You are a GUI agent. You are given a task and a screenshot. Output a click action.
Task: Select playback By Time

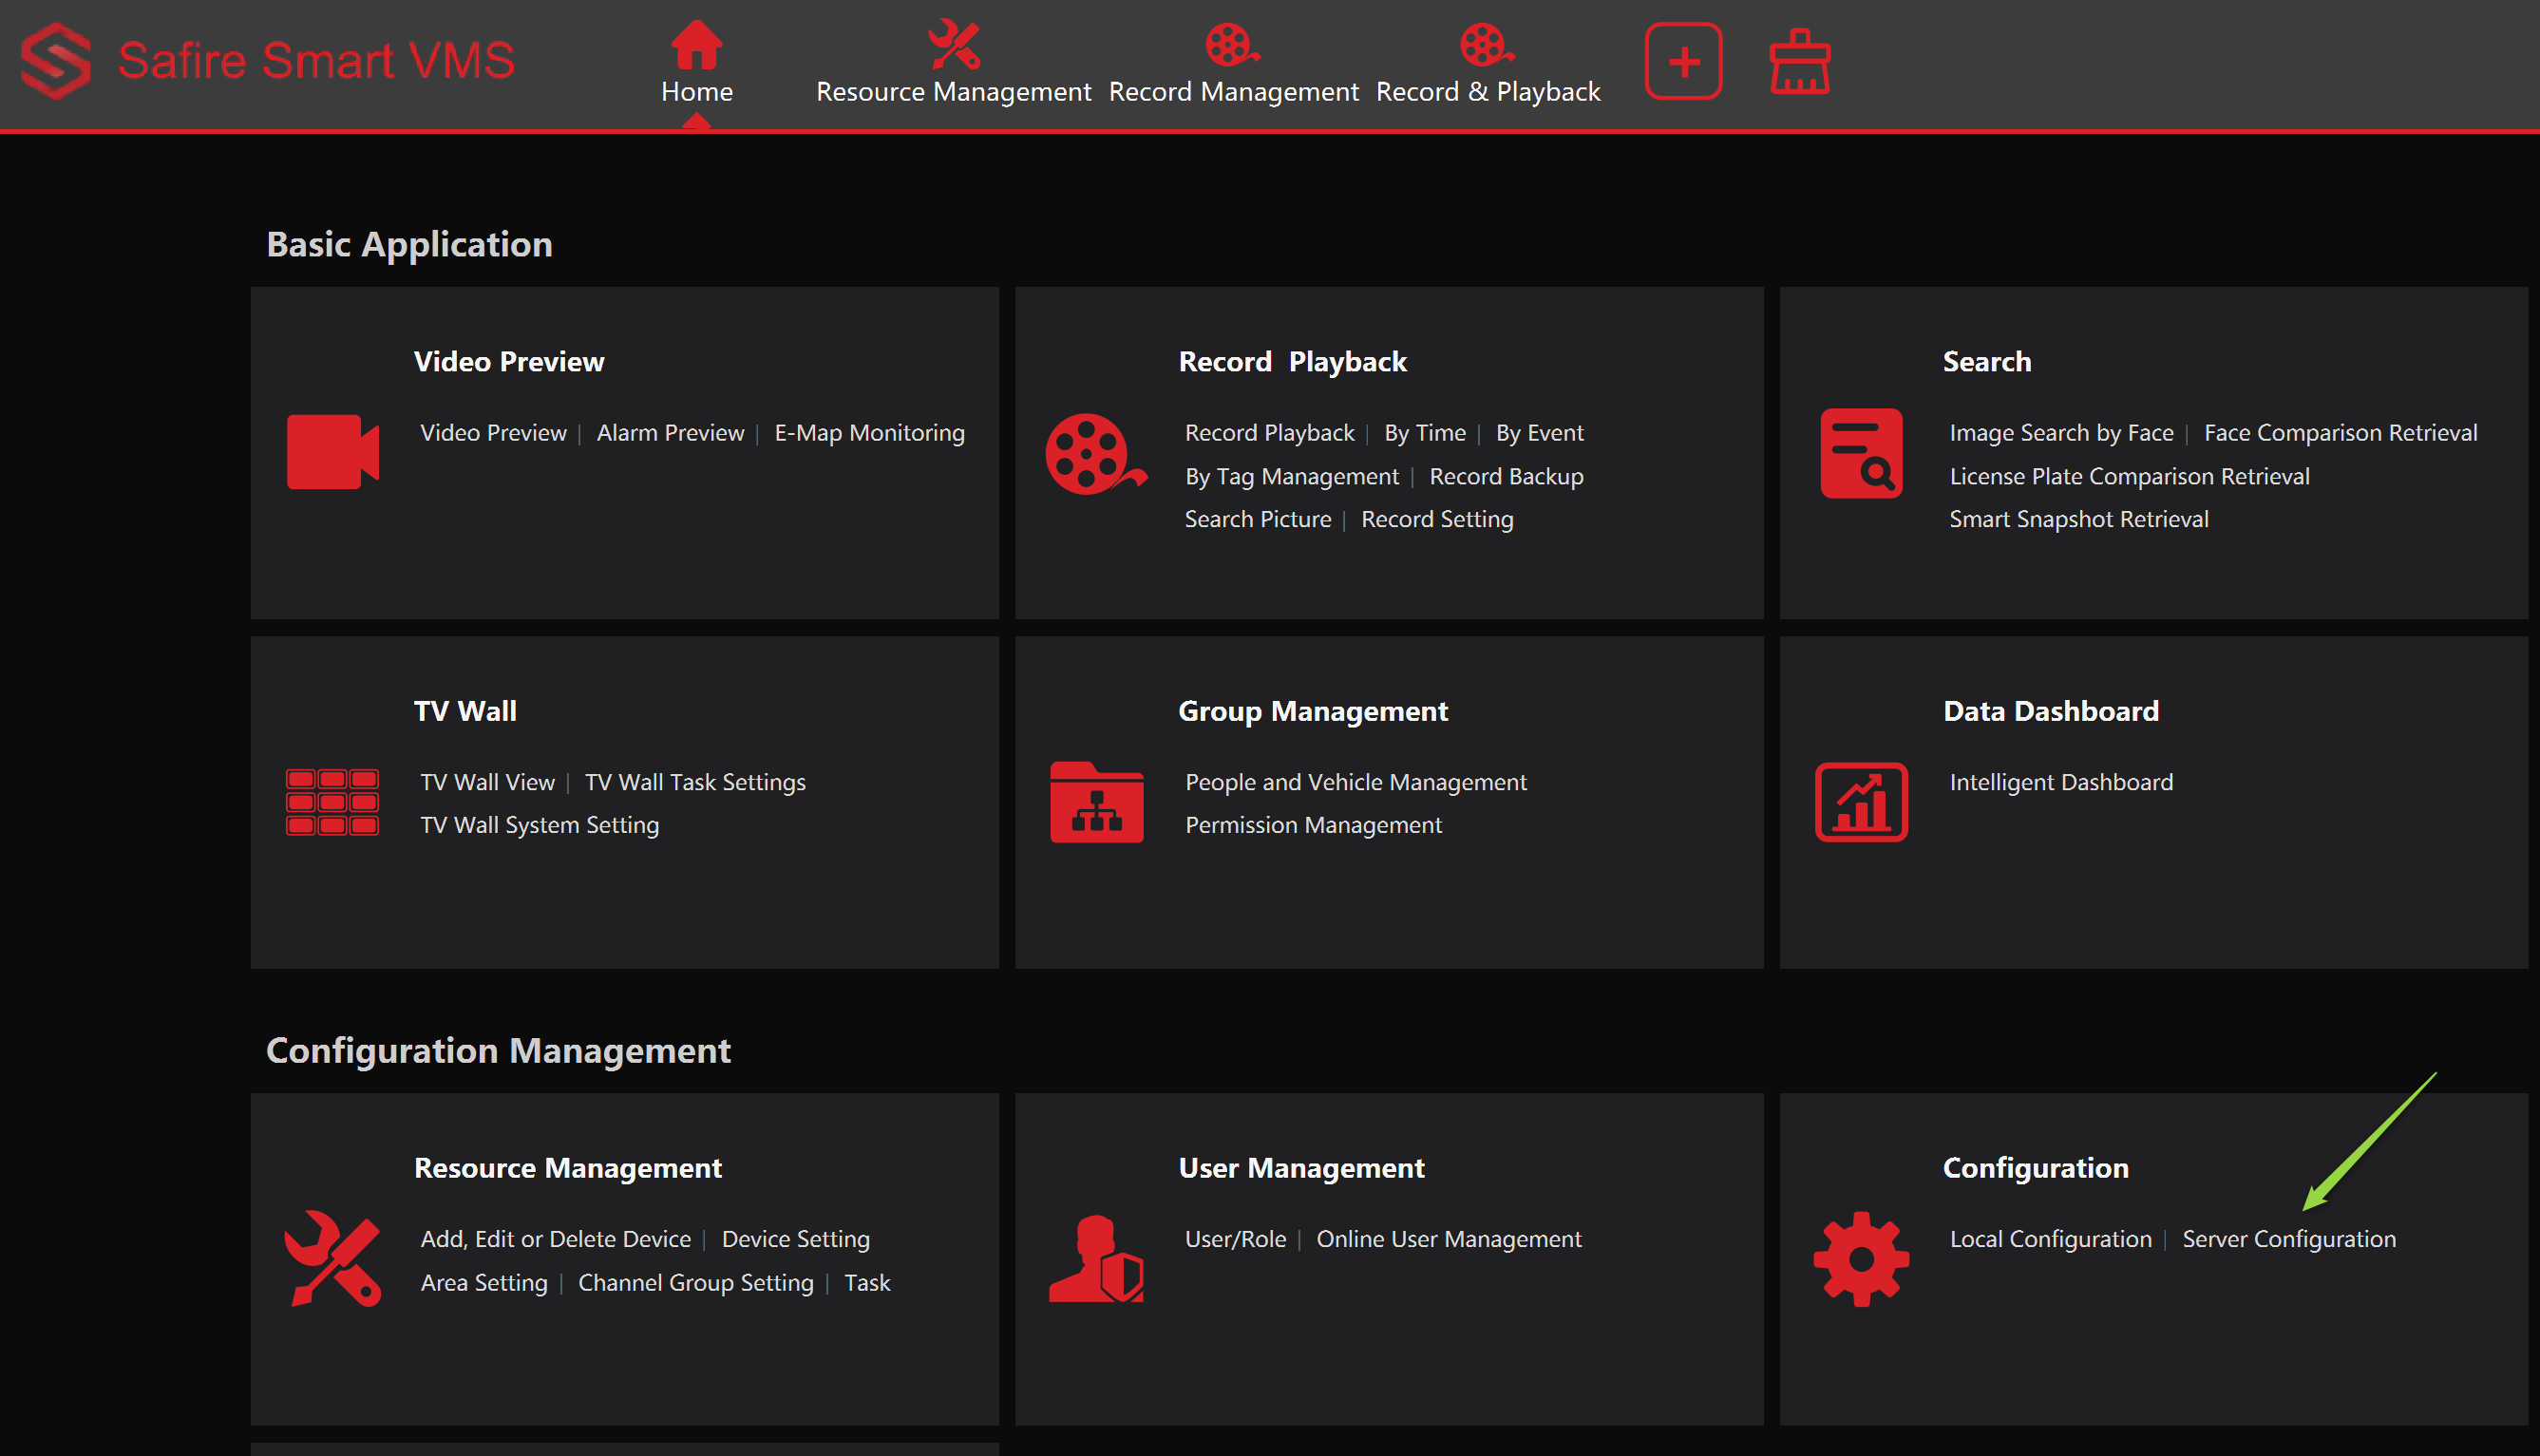1425,433
